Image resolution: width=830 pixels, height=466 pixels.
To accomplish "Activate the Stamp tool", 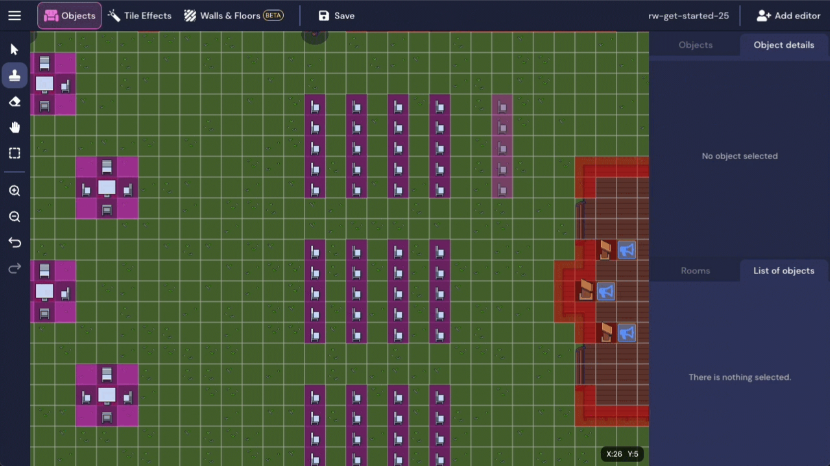I will (14, 75).
